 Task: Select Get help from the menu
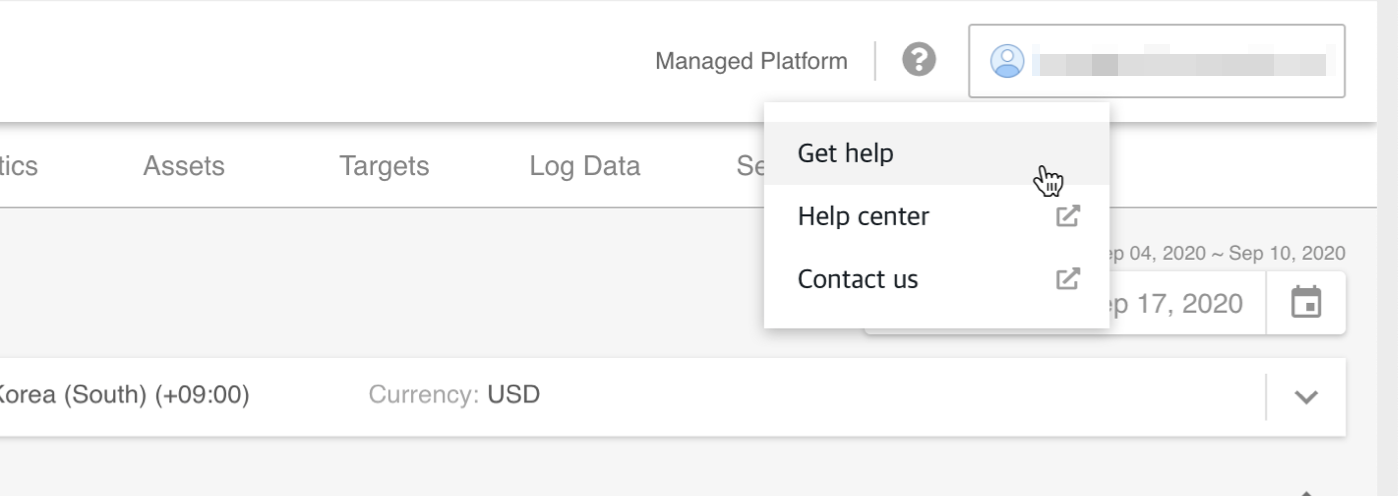pos(845,154)
